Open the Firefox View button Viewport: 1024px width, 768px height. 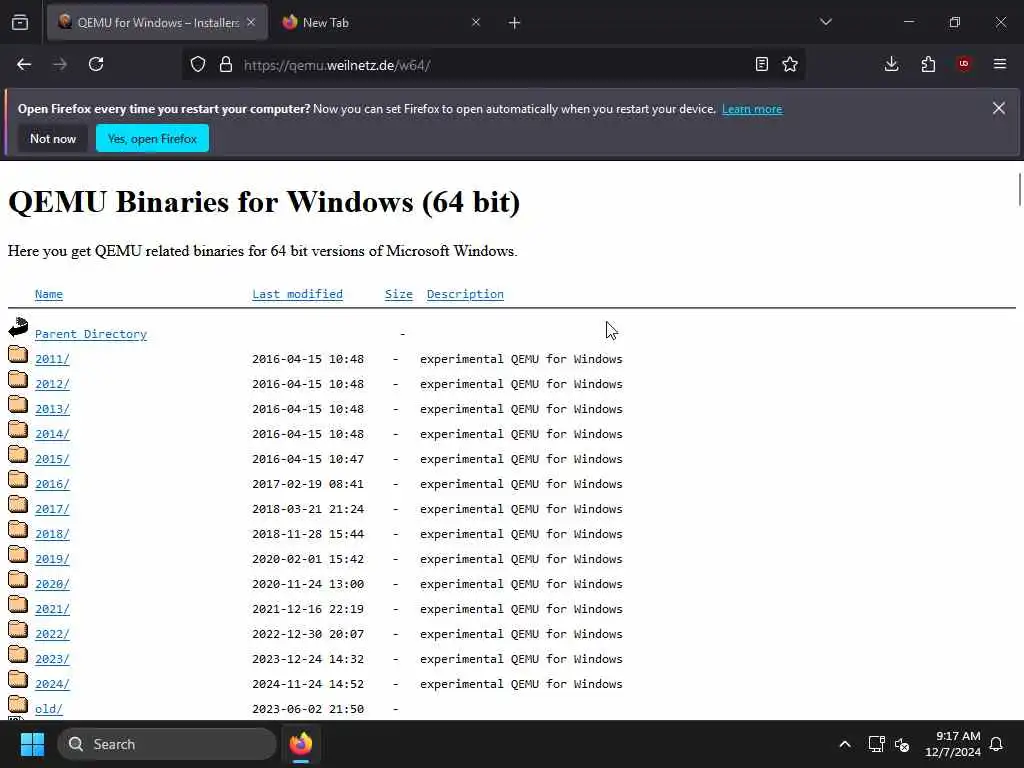point(20,22)
